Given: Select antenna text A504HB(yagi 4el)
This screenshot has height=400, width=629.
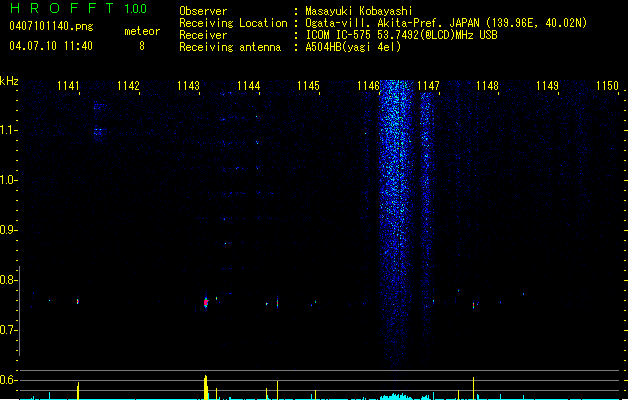Looking at the screenshot, I should coord(353,47).
